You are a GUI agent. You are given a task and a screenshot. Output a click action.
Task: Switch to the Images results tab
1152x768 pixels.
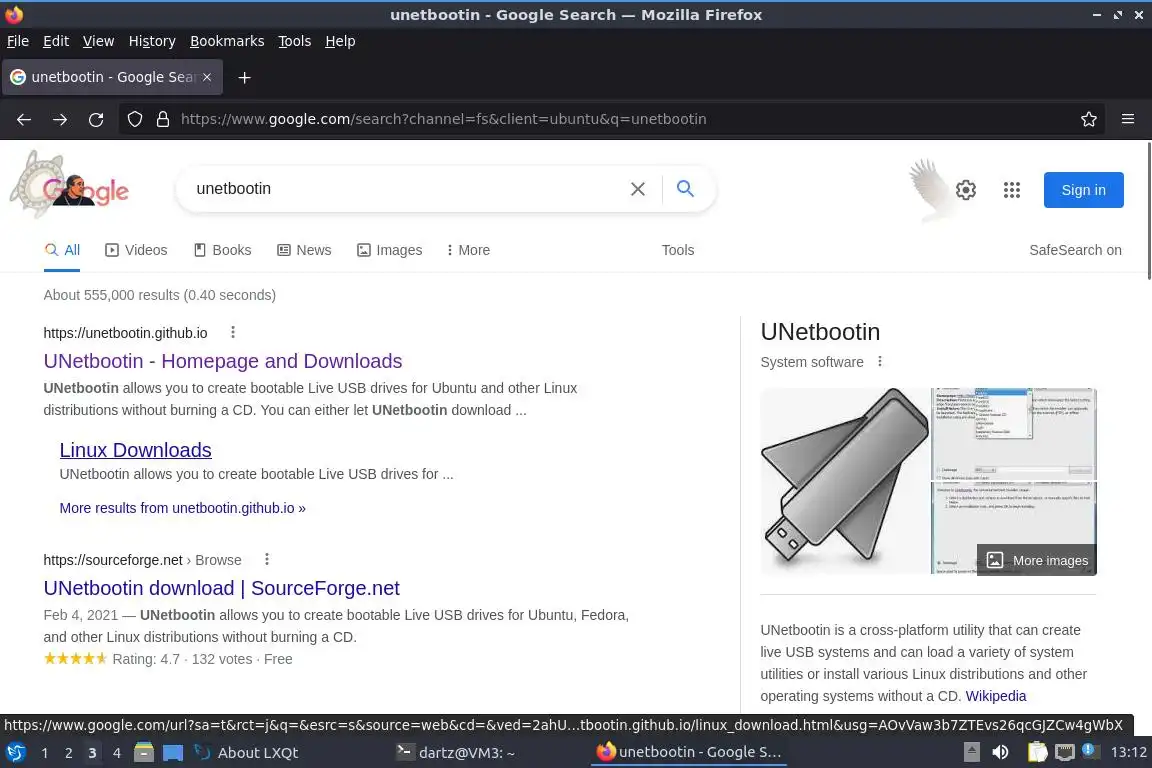point(389,250)
